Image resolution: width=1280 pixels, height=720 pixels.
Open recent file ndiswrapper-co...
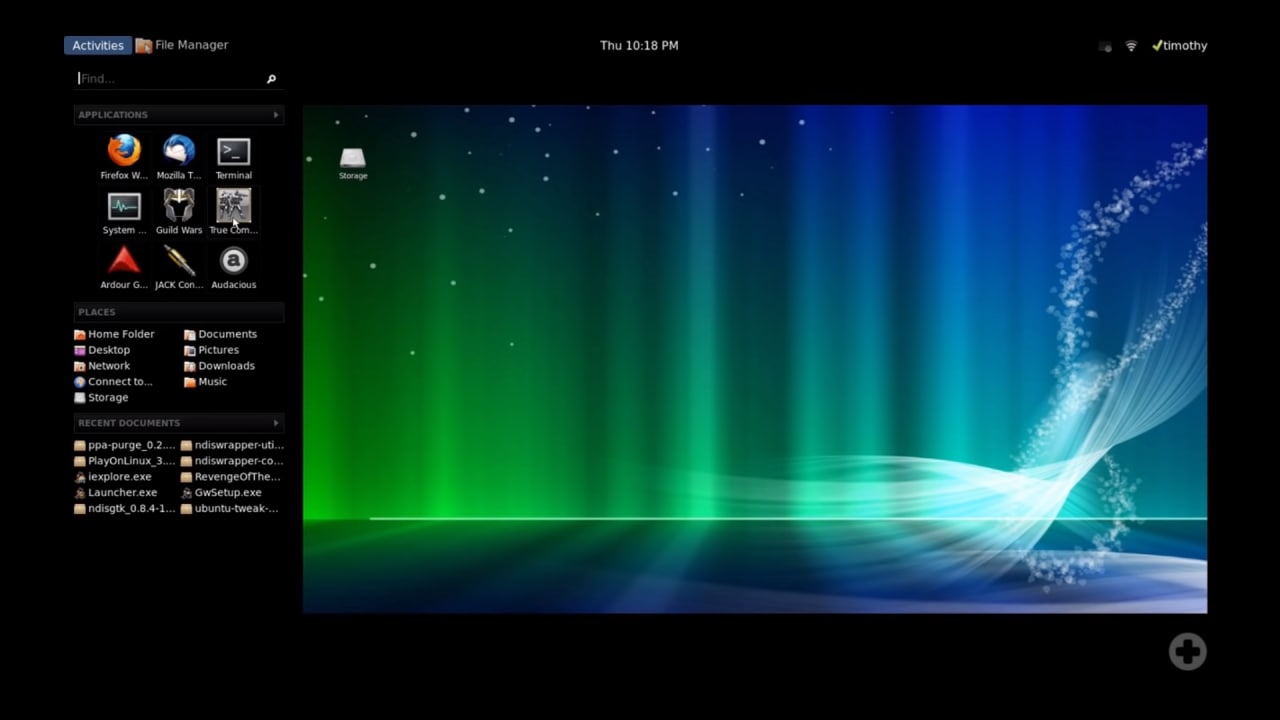click(232, 461)
